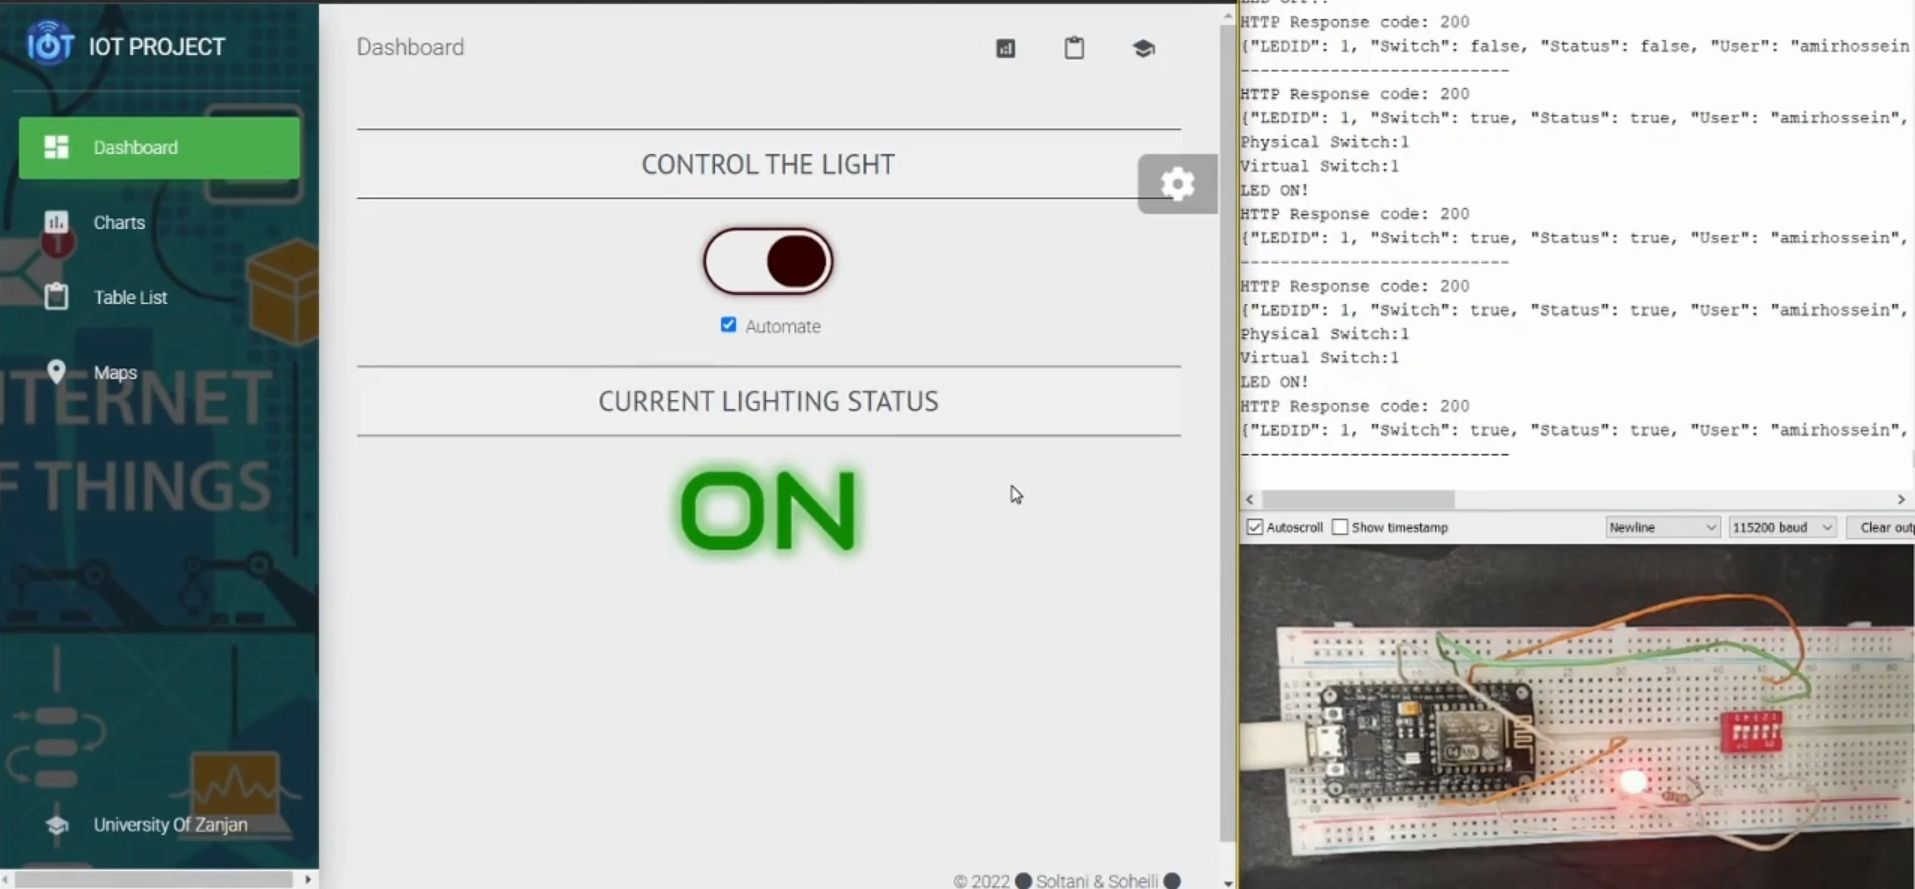The height and width of the screenshot is (889, 1915).
Task: Open the Newline line-ending dropdown
Action: click(1661, 527)
